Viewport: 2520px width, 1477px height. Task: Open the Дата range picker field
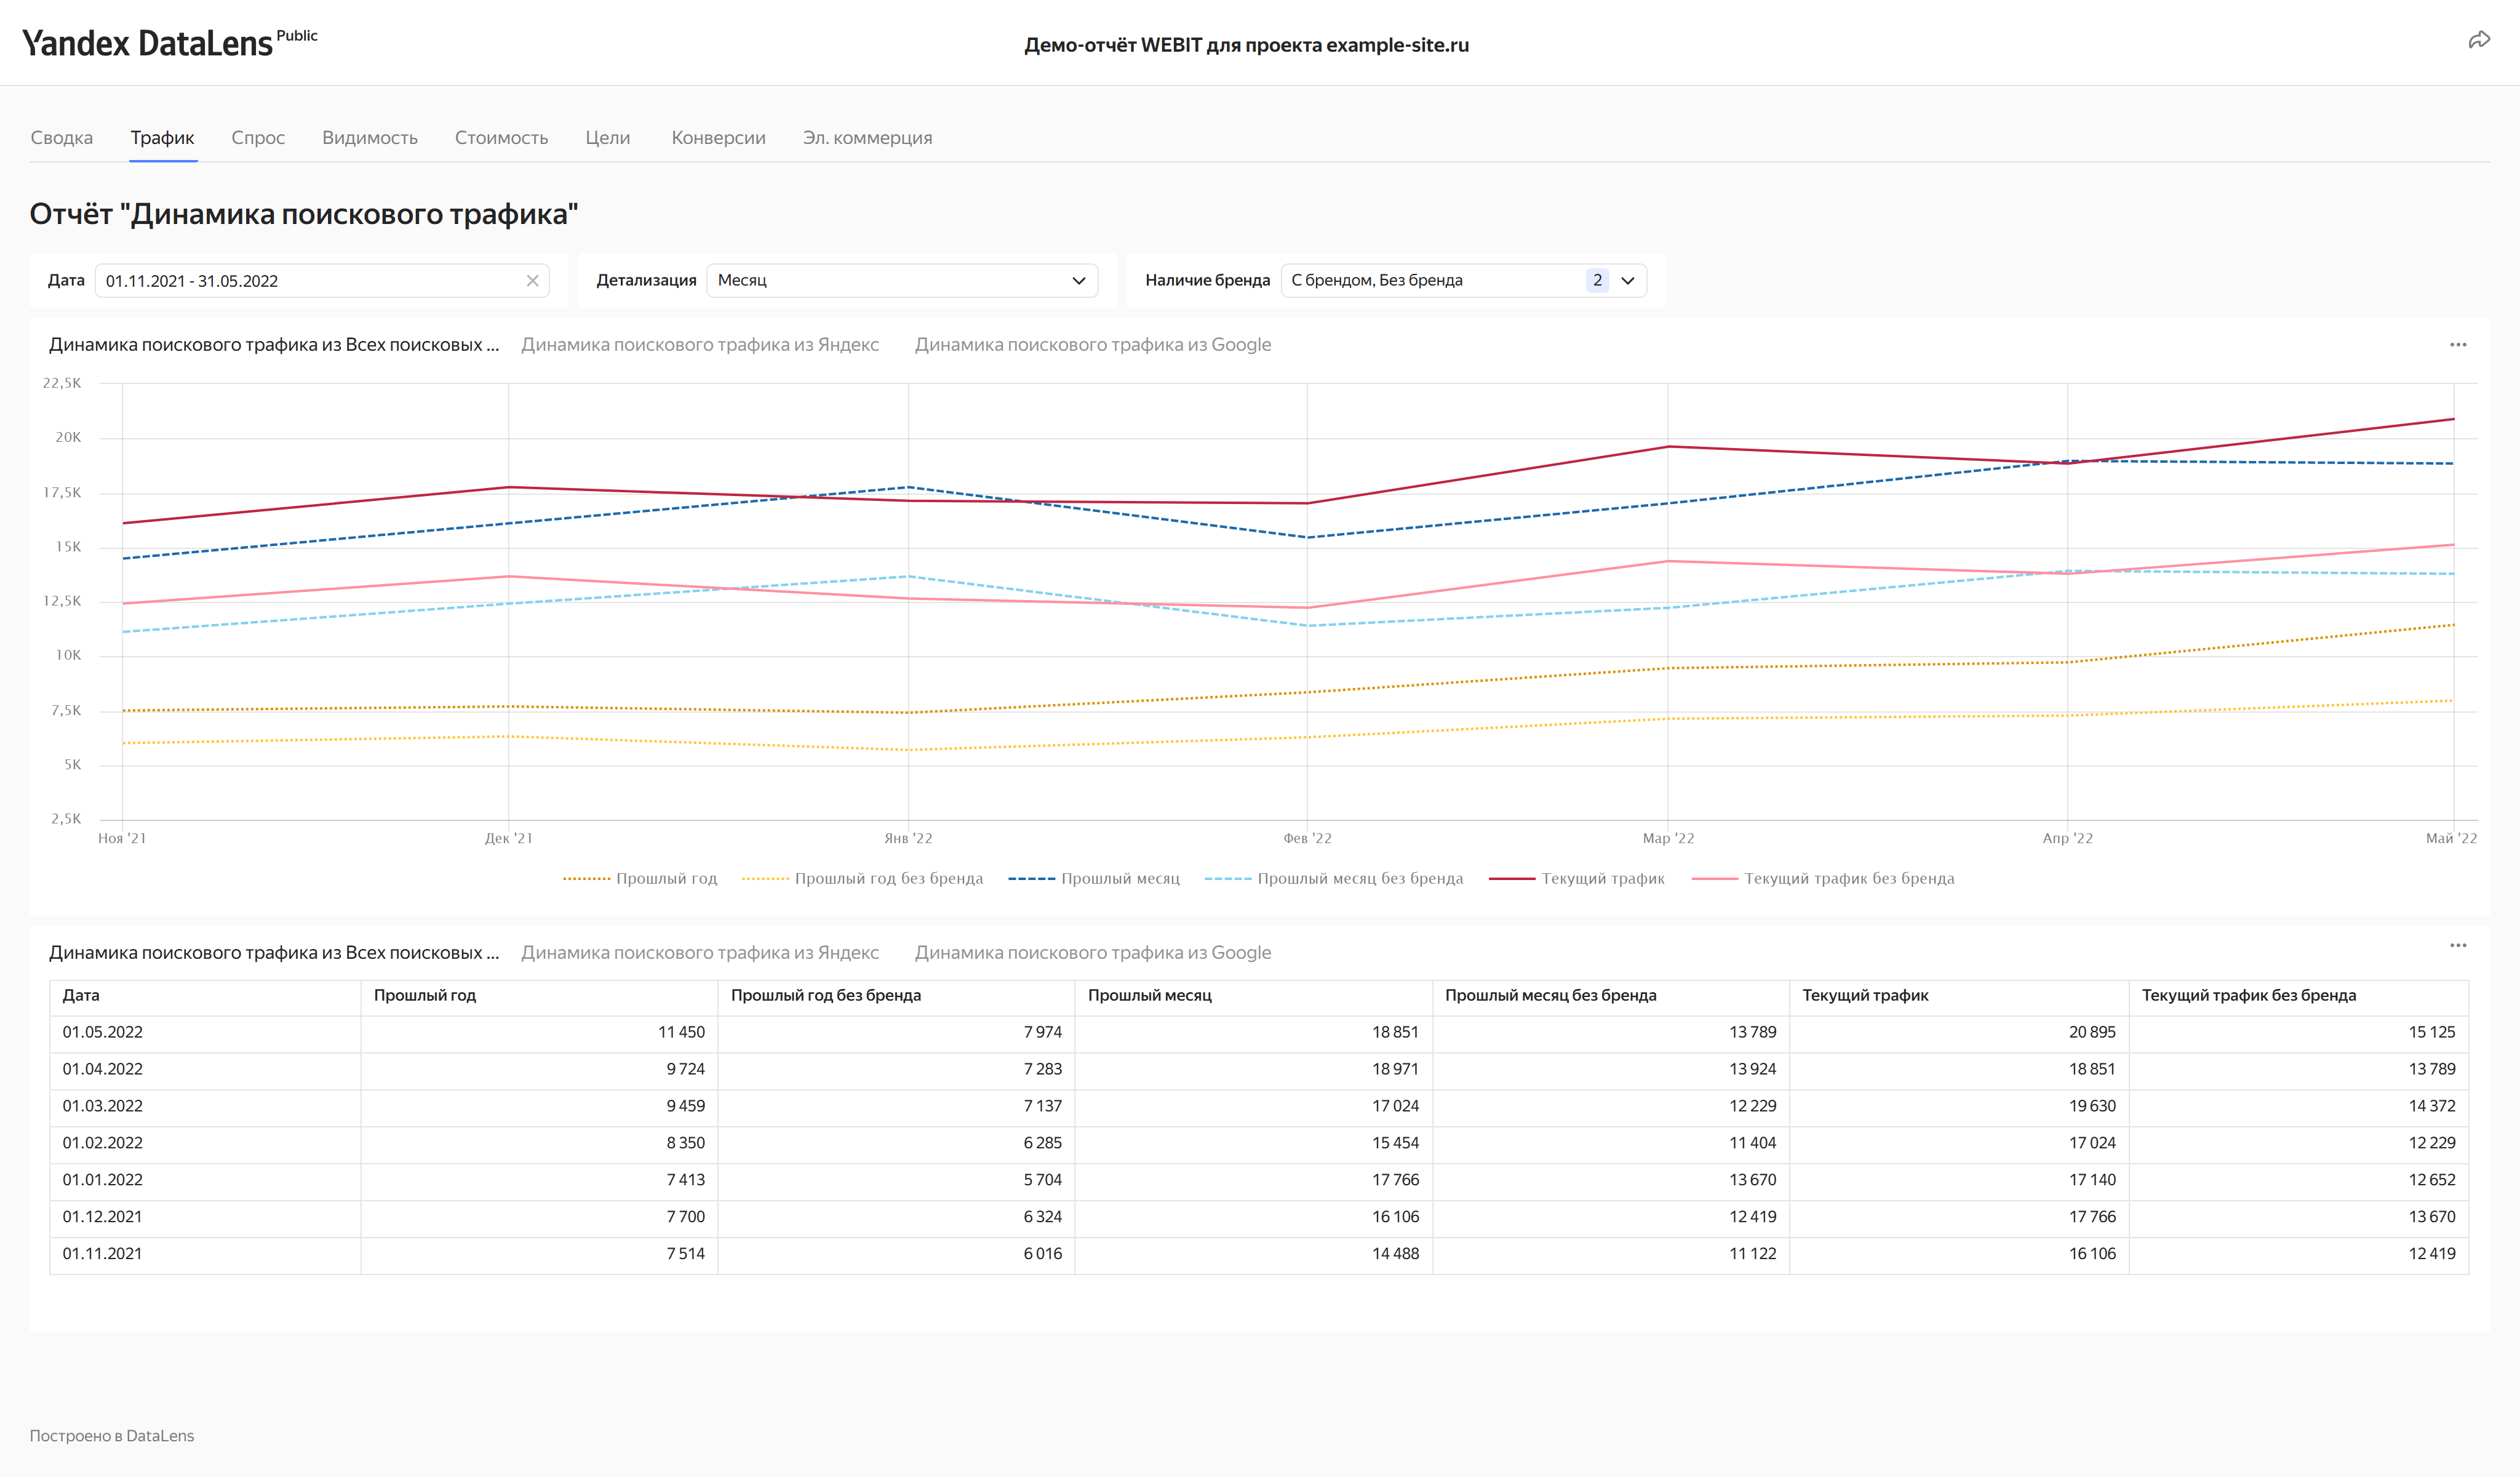(x=310, y=281)
